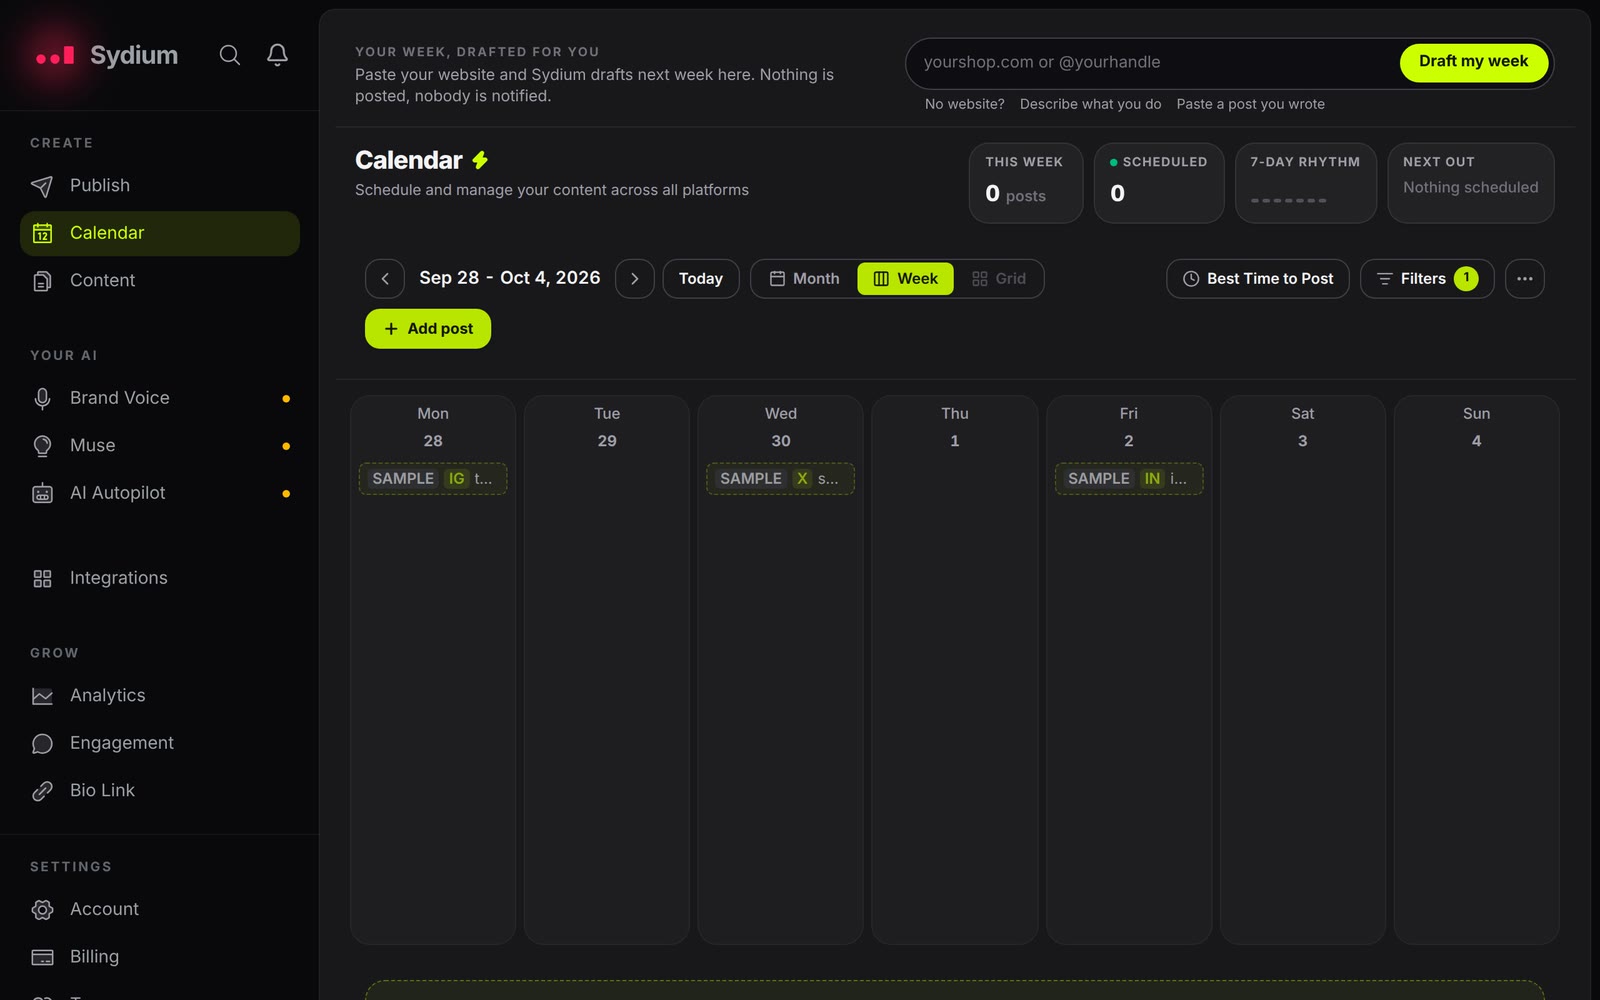Open the Analytics page
The width and height of the screenshot is (1600, 1000).
160,696
